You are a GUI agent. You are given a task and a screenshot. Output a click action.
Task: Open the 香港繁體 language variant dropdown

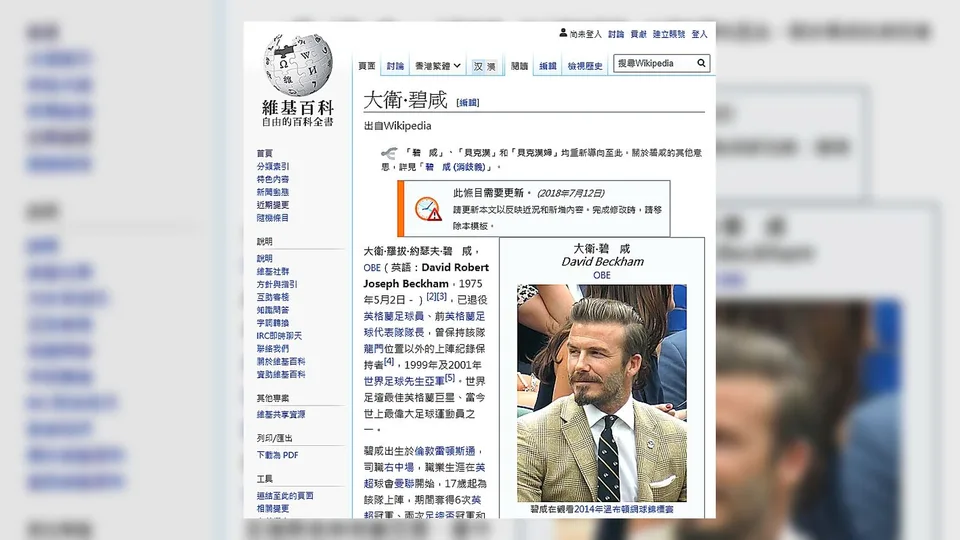click(x=437, y=66)
